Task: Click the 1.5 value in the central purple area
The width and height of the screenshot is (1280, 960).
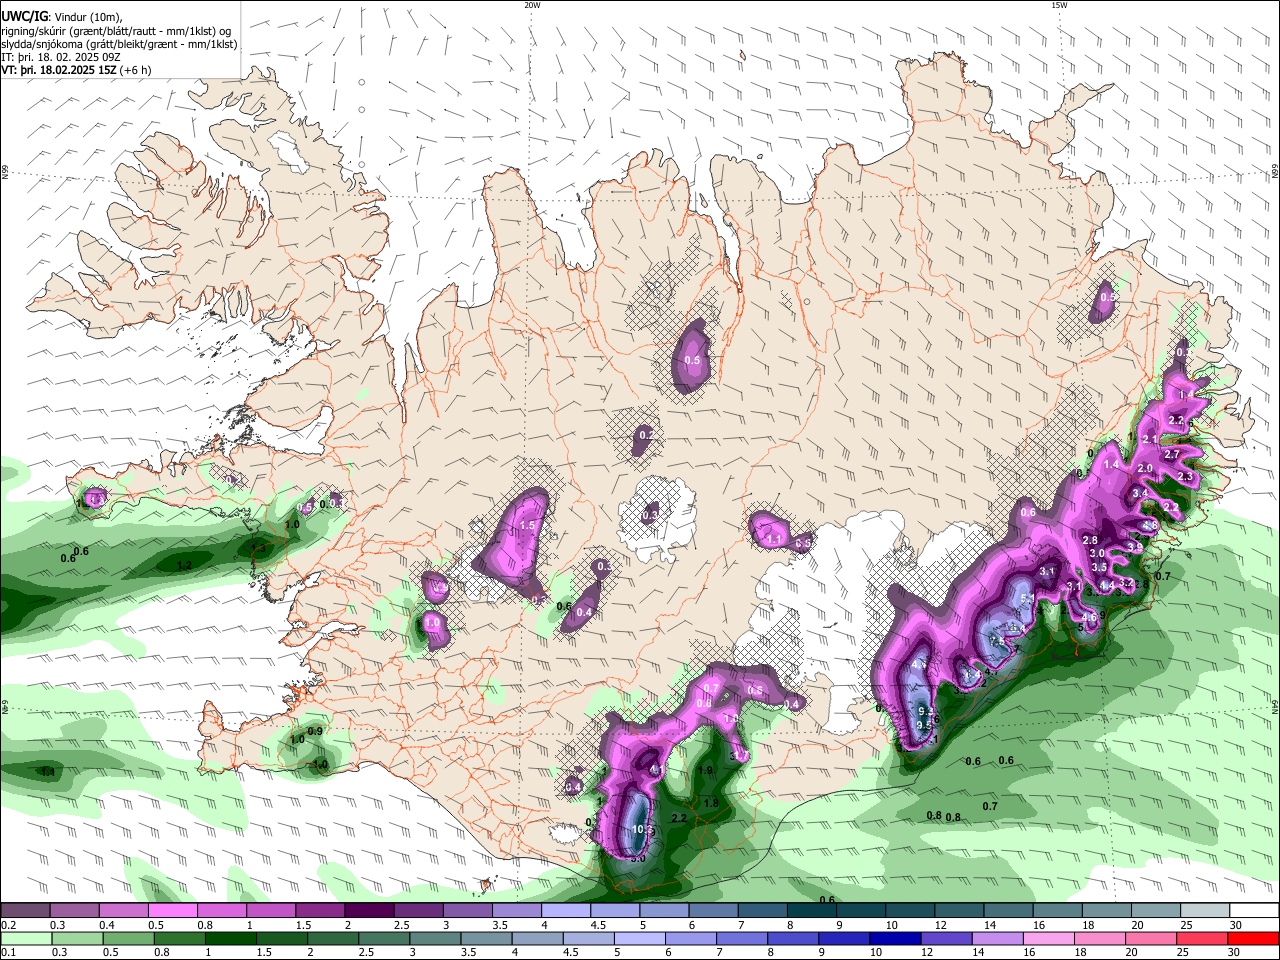Action: (x=528, y=525)
